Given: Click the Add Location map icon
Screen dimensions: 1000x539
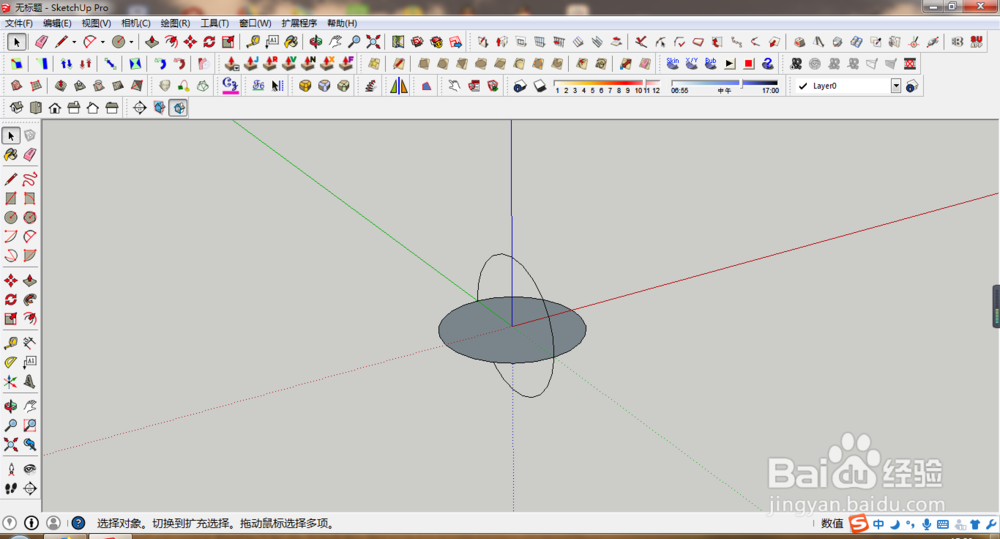Looking at the screenshot, I should 398,42.
